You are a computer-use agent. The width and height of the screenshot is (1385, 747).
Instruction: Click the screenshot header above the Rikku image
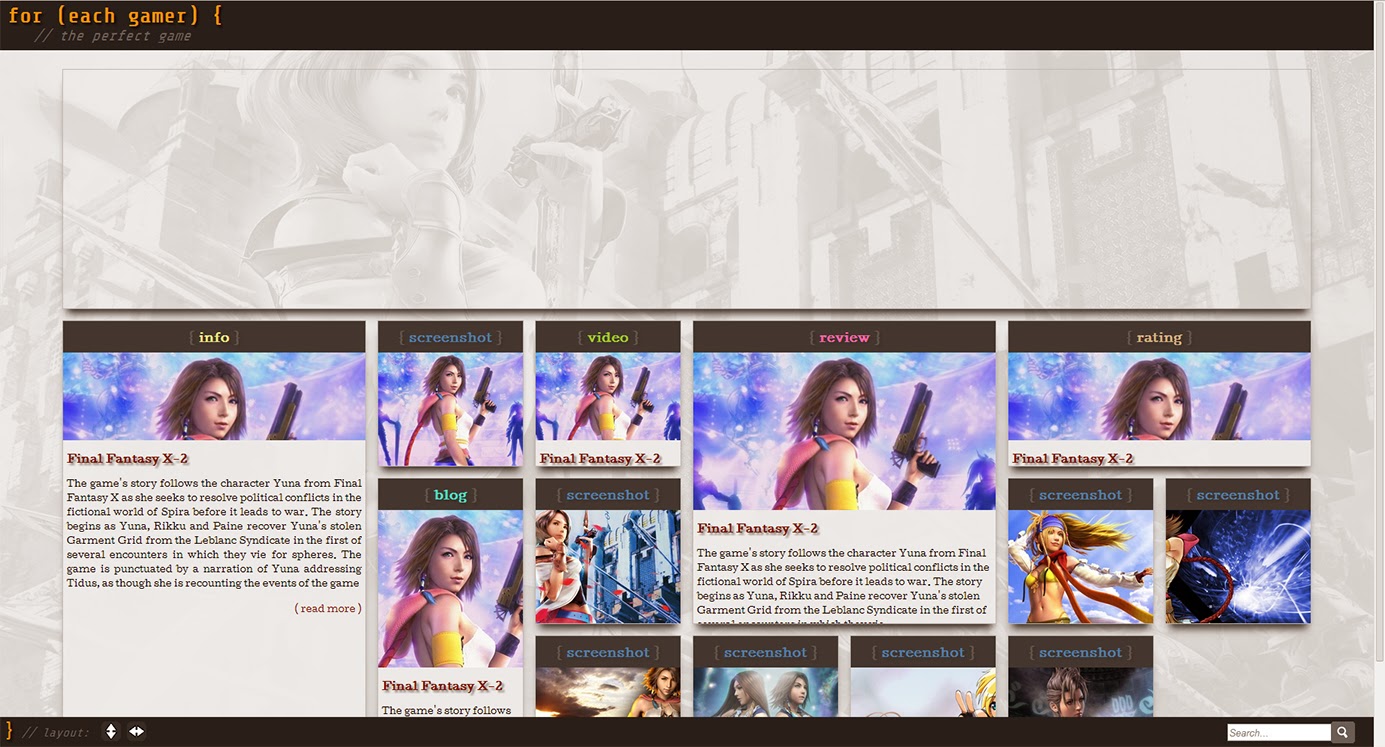coord(1080,495)
